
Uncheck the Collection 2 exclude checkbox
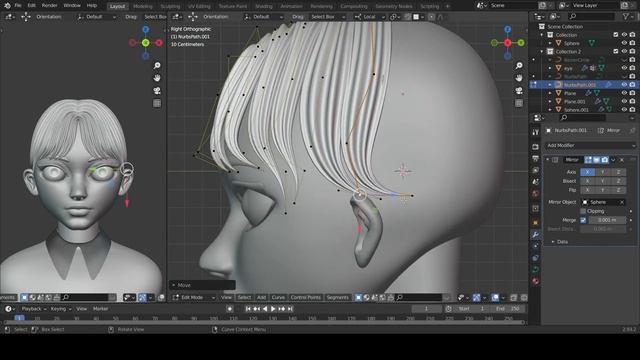616,51
